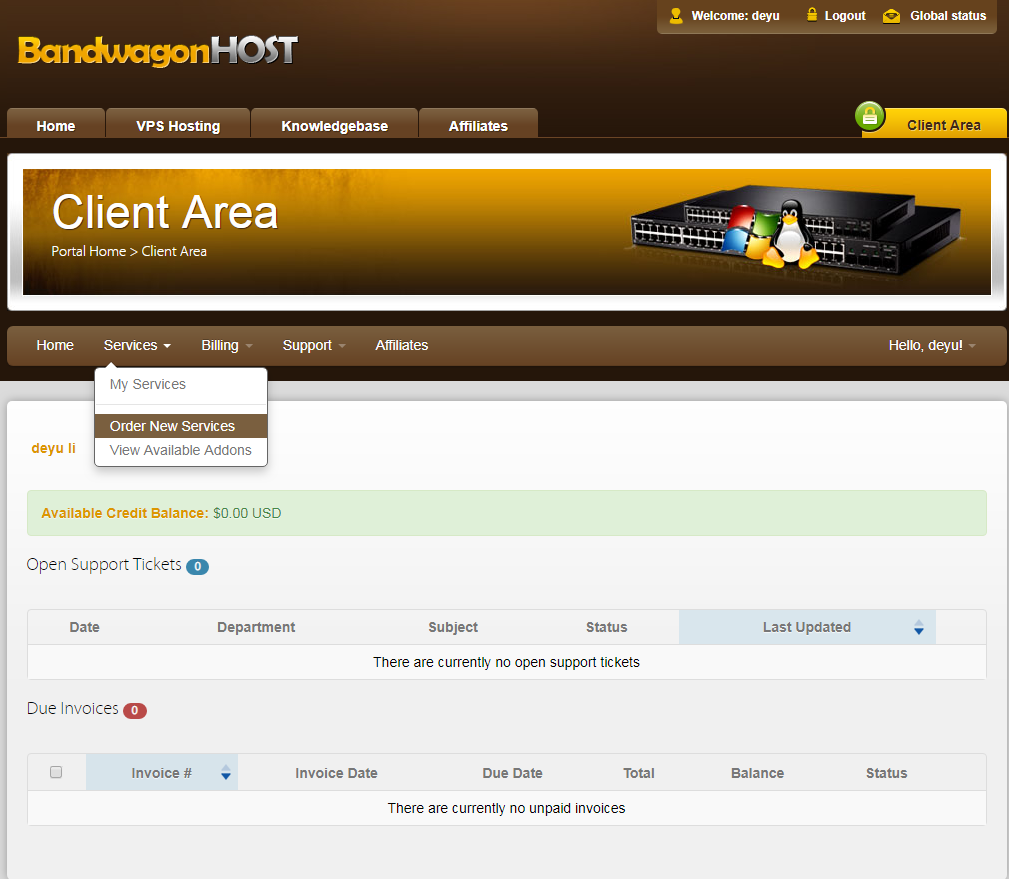Open the Hello, deyu! account dropdown
Viewport: 1009px width, 879px height.
point(932,346)
